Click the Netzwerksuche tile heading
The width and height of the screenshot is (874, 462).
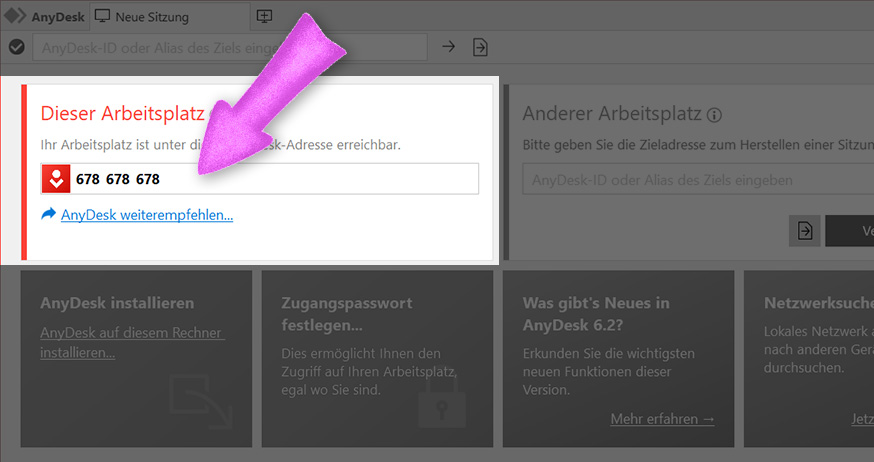click(819, 303)
